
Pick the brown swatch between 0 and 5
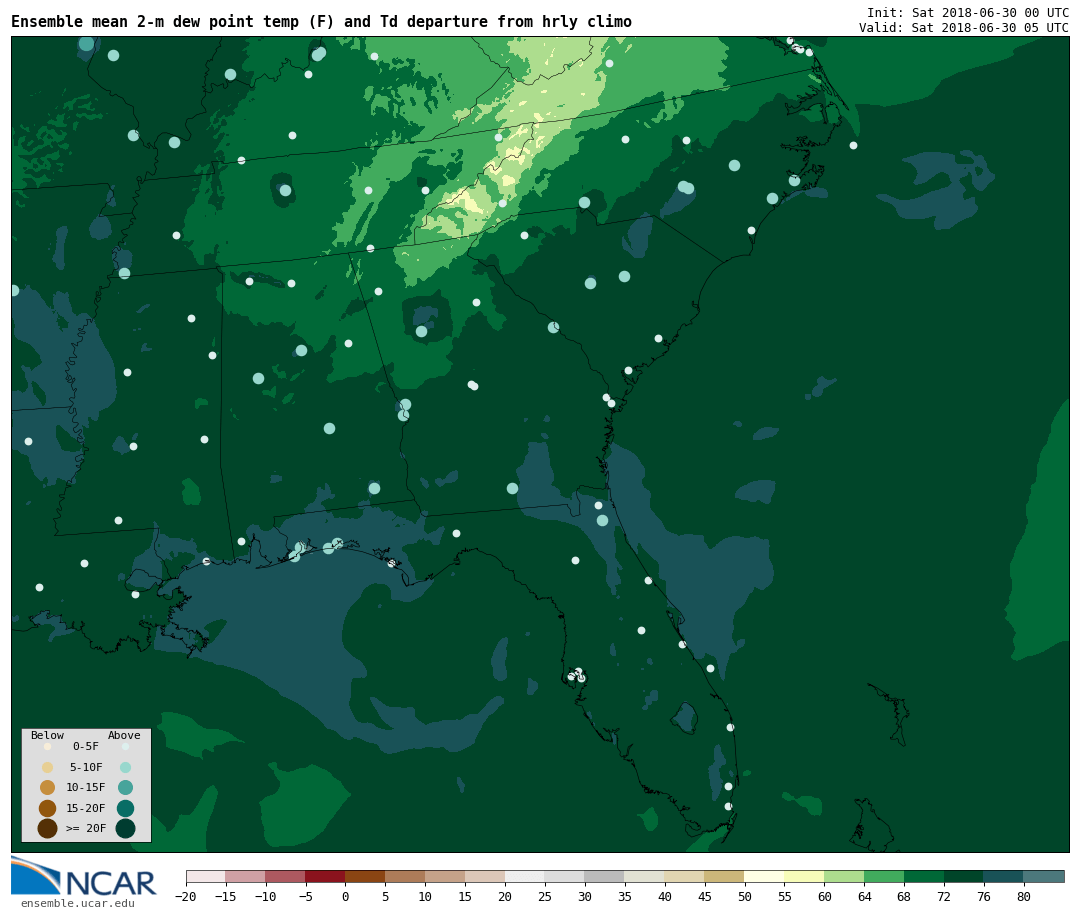(x=366, y=876)
